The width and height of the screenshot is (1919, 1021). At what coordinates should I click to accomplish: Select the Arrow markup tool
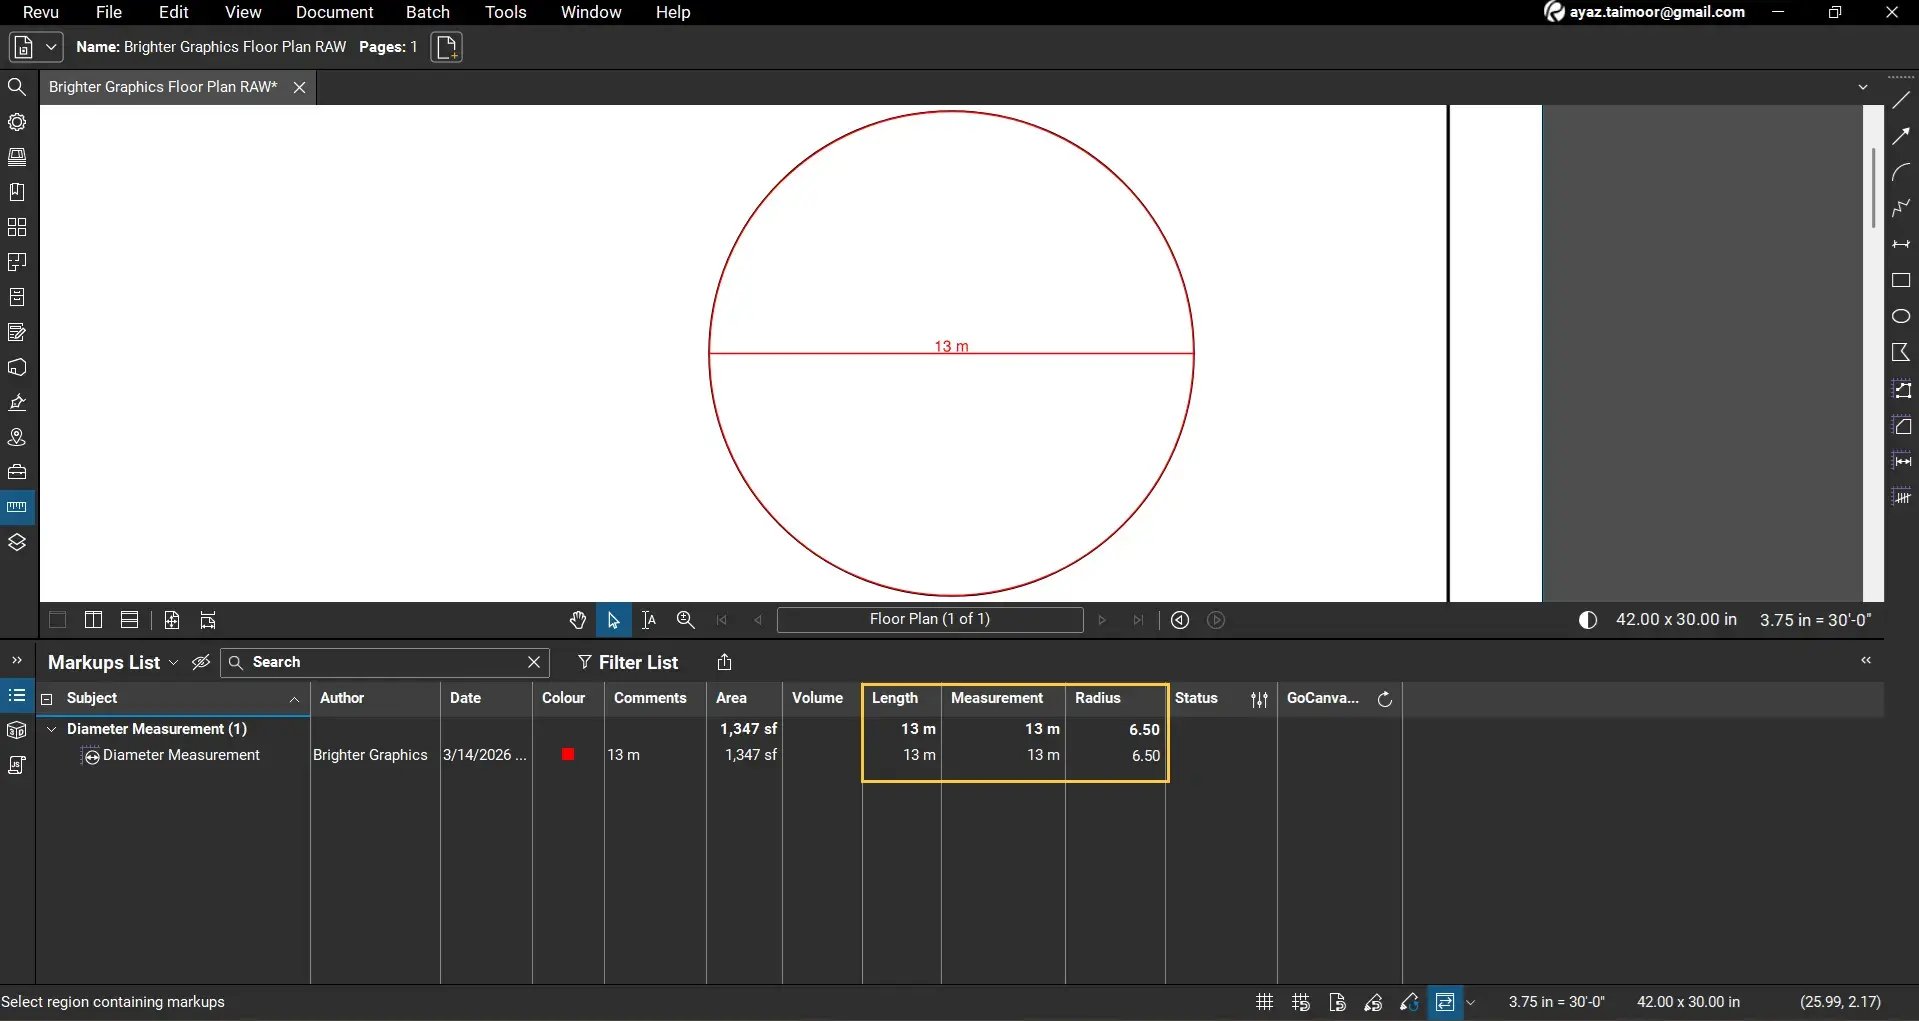pyautogui.click(x=1903, y=136)
